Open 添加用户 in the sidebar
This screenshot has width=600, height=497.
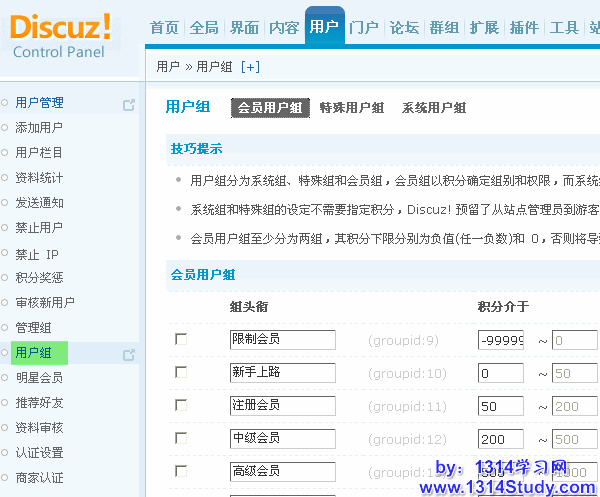pyautogui.click(x=39, y=128)
